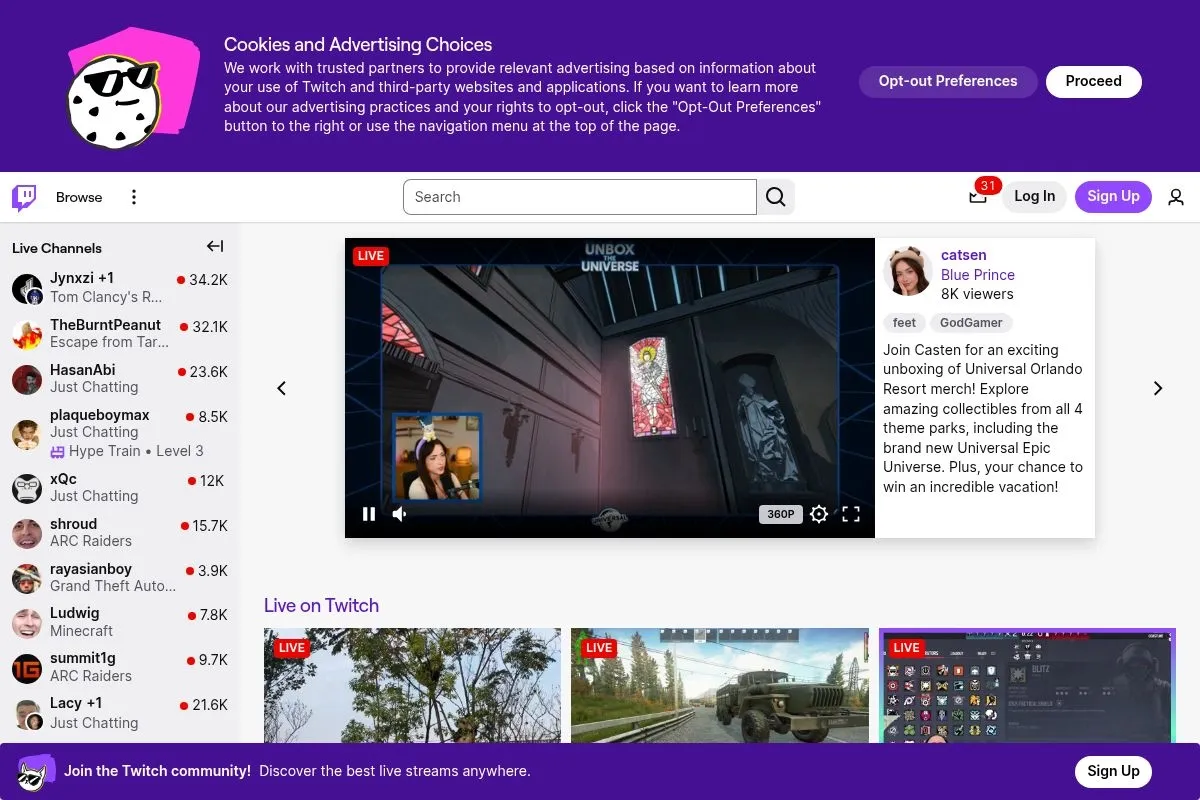The image size is (1200, 800).
Task: Click the Prime loot icon with 31 badge
Action: pos(977,197)
